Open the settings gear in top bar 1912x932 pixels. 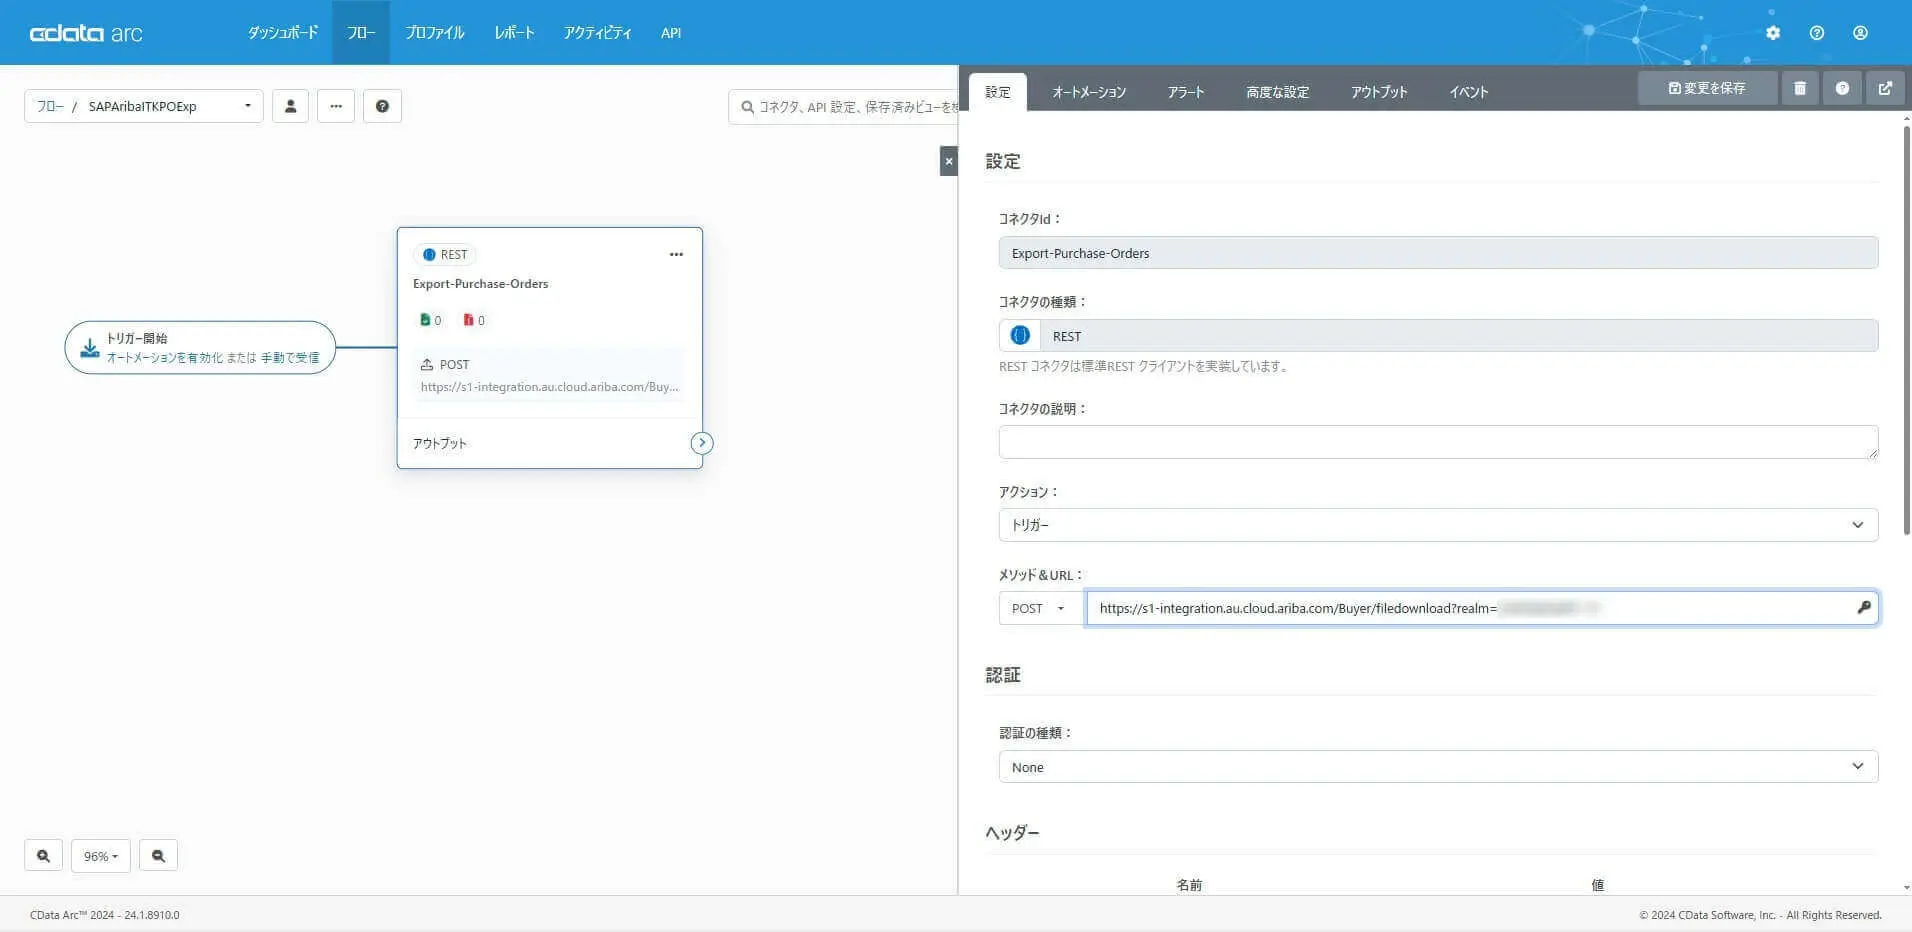coord(1773,33)
